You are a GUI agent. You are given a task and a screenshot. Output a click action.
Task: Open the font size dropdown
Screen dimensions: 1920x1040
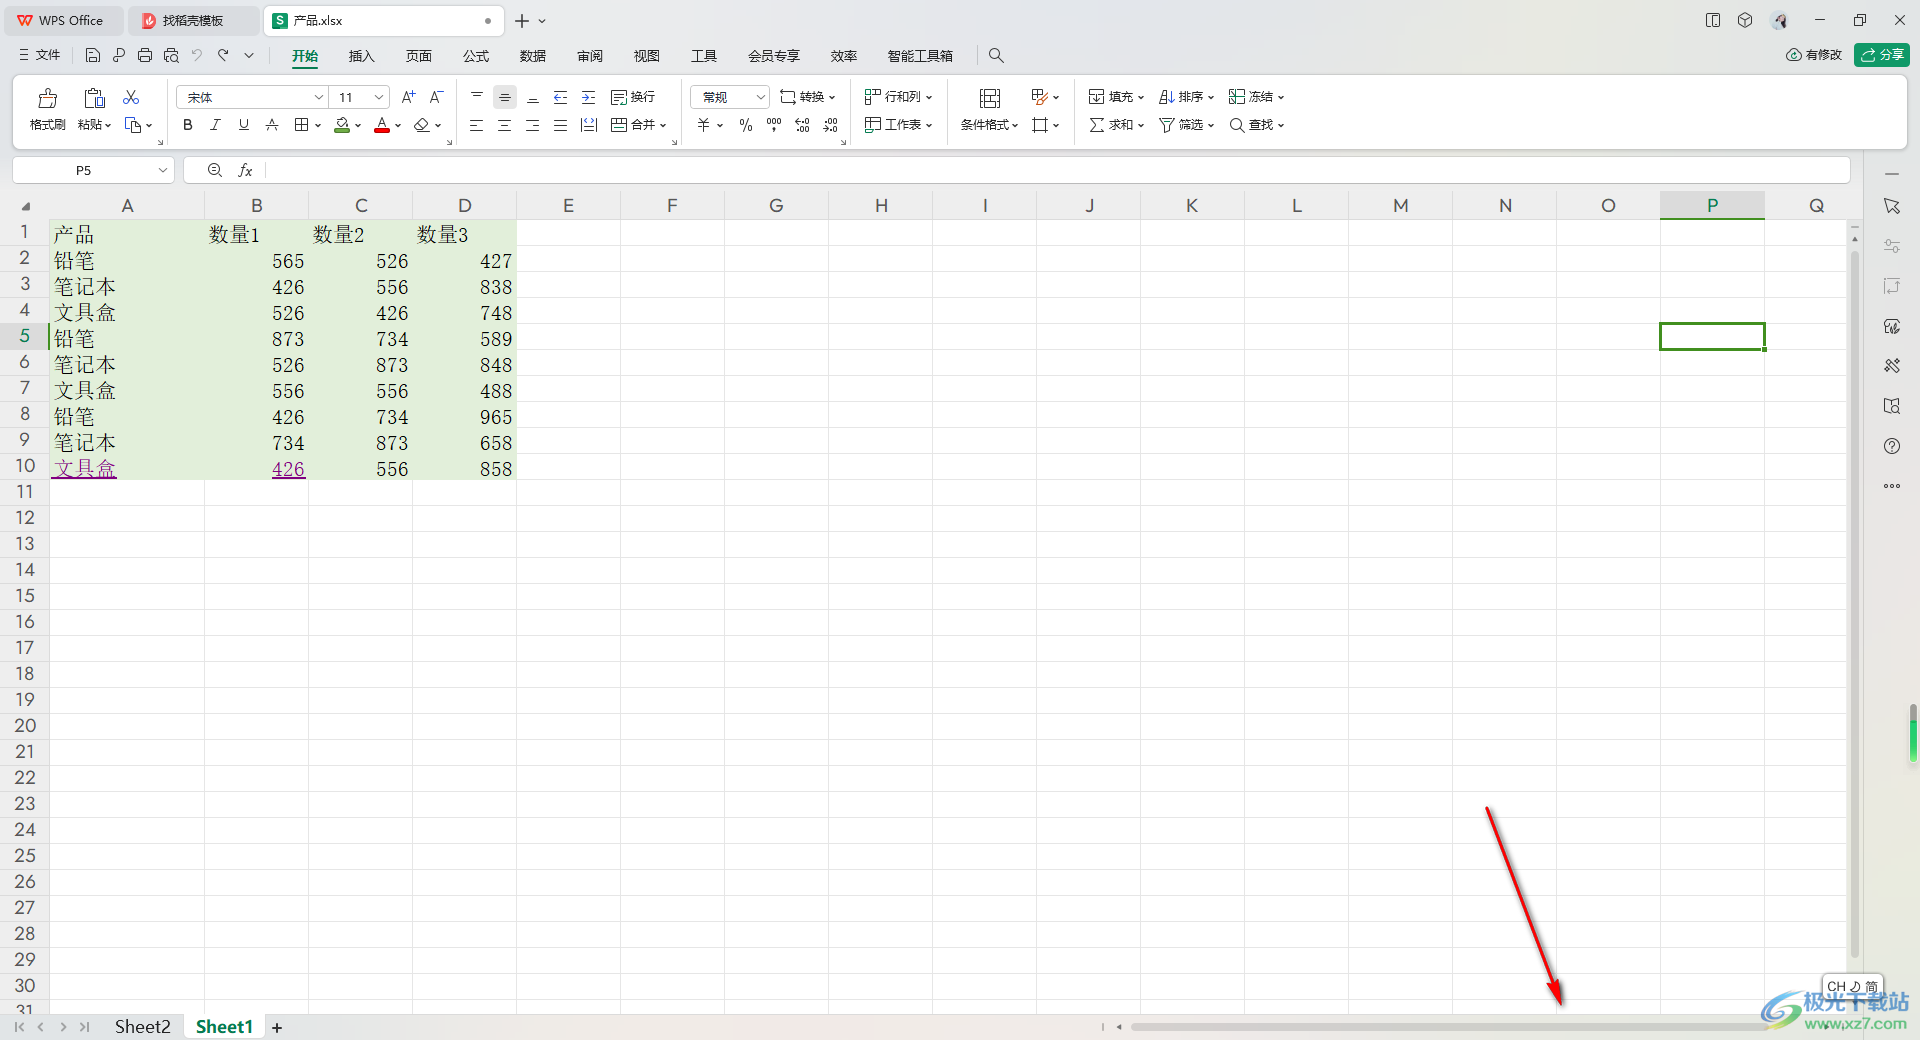[379, 97]
